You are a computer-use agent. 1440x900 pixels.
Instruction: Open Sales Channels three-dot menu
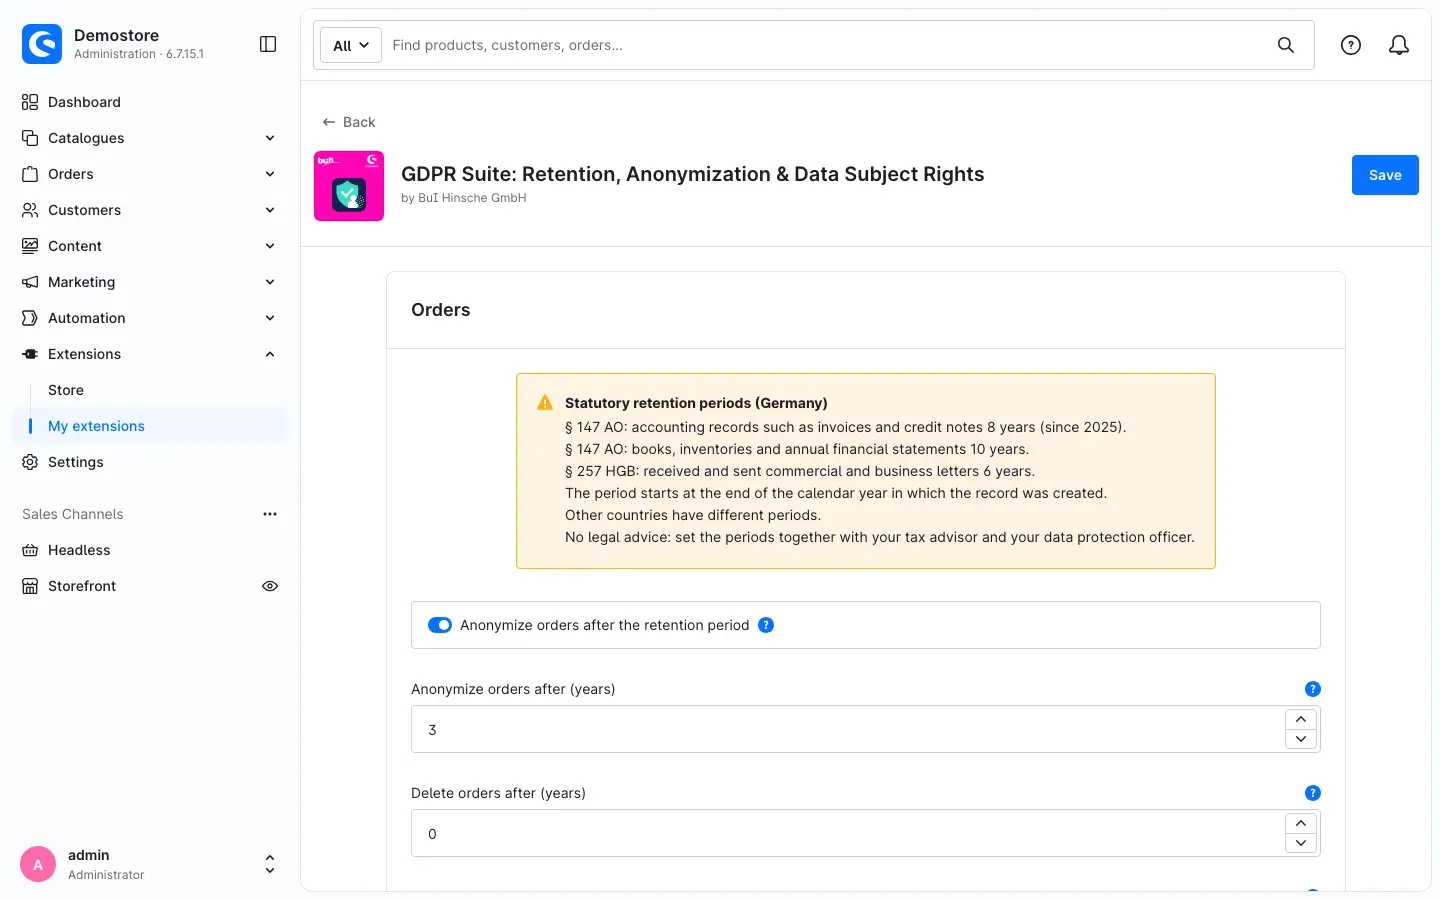tap(270, 514)
